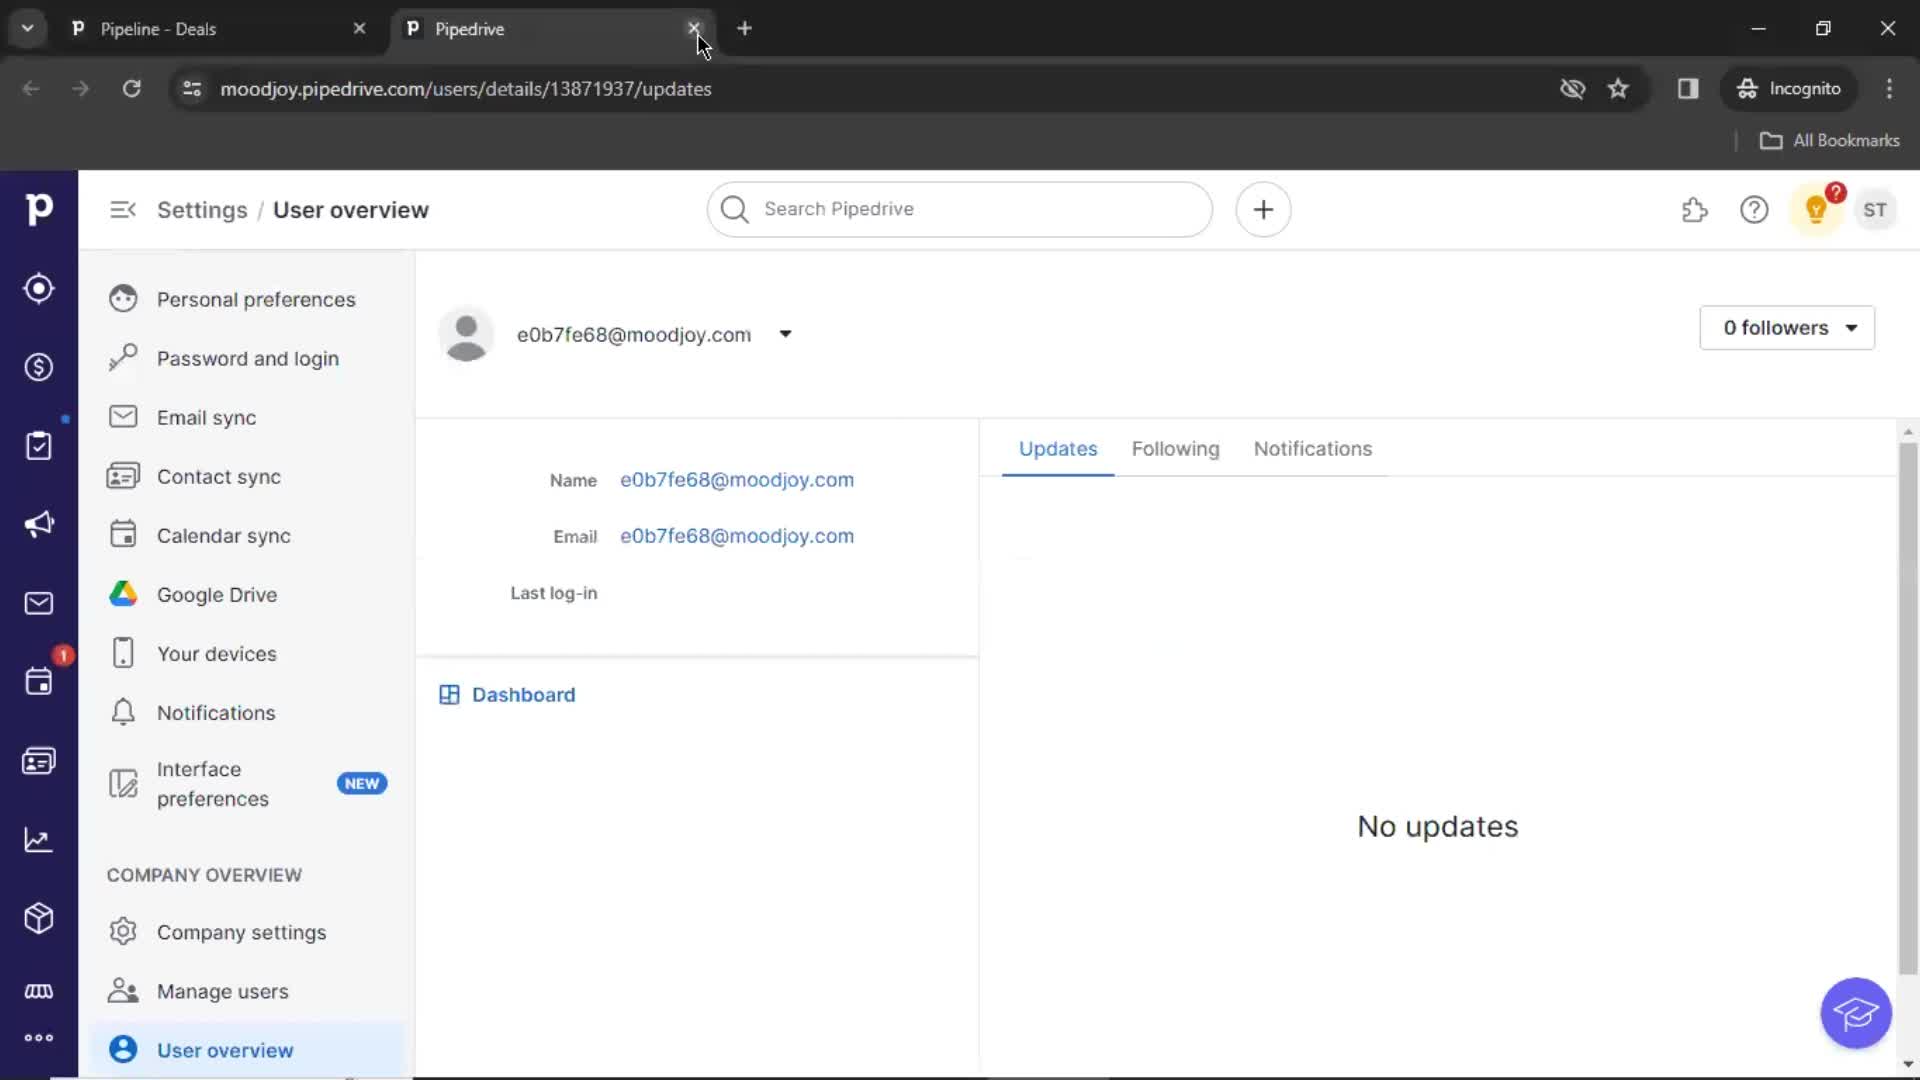Click the Help question mark icon

click(x=1754, y=210)
